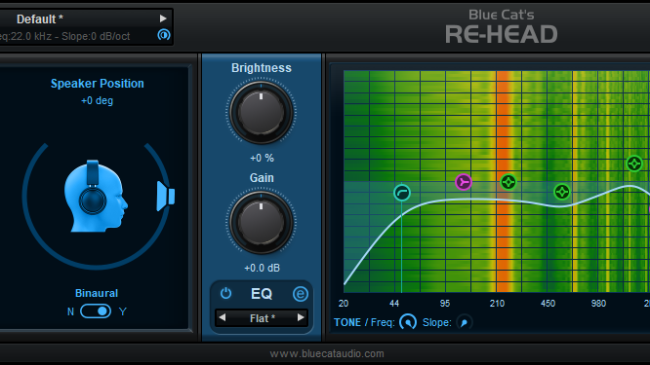Click the circular icon beside the slope readout
Screen dimensions: 650x365
tap(164, 35)
